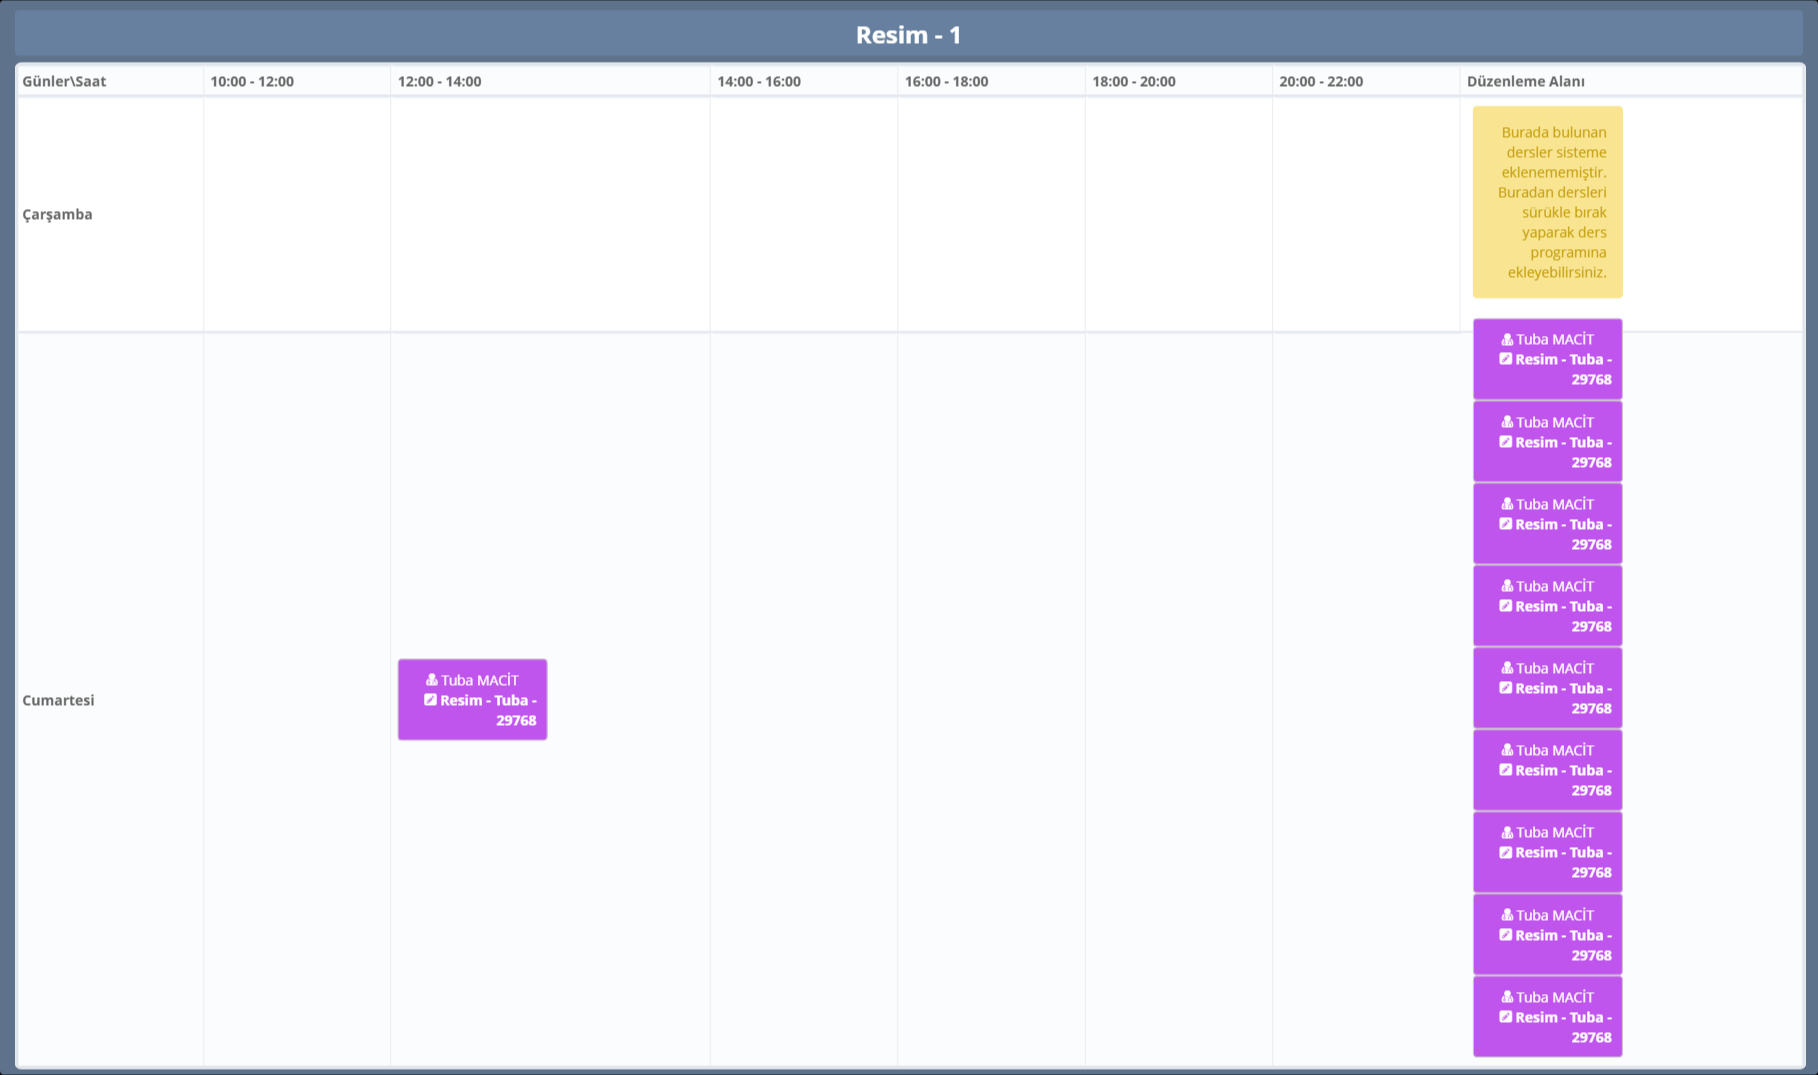Click teacher icon on the bottom-most unscheduled lesson card
Viewport: 1818px width, 1075px height.
[1507, 997]
